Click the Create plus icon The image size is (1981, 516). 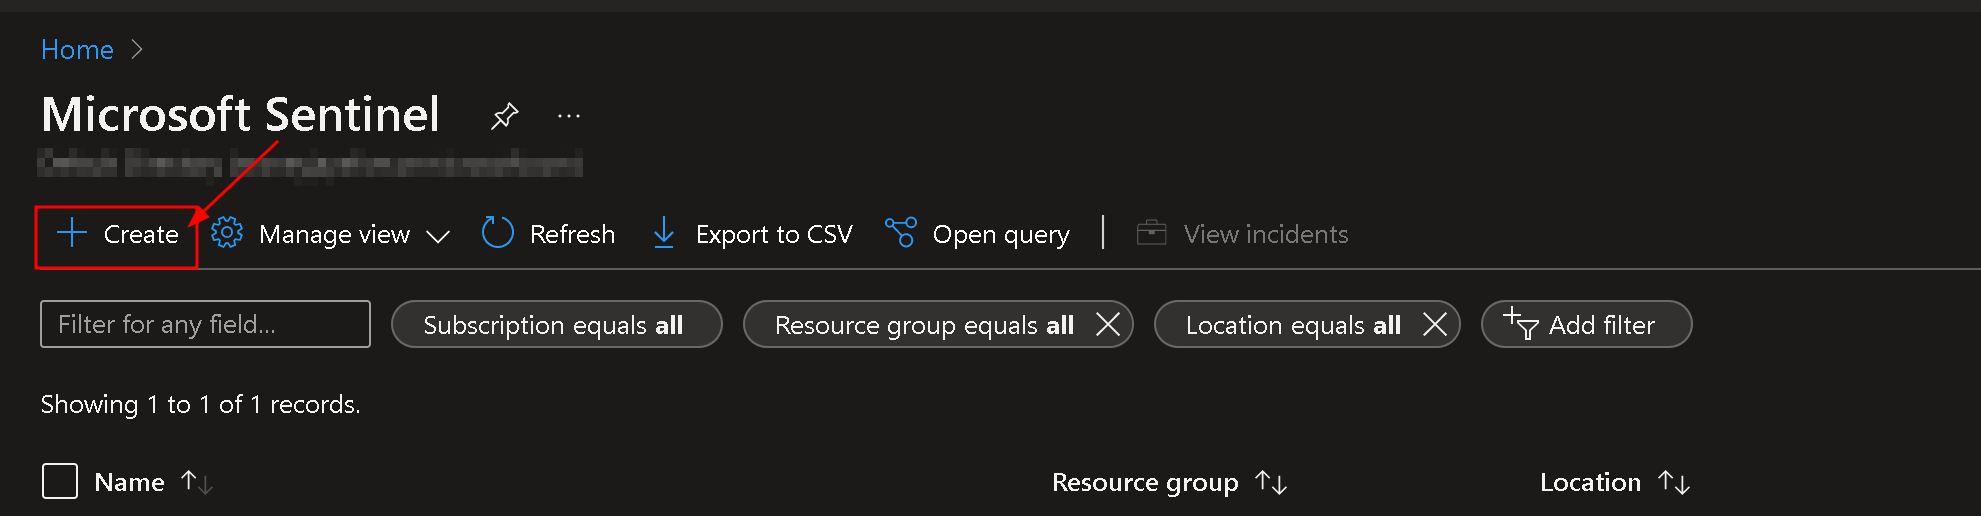point(72,234)
